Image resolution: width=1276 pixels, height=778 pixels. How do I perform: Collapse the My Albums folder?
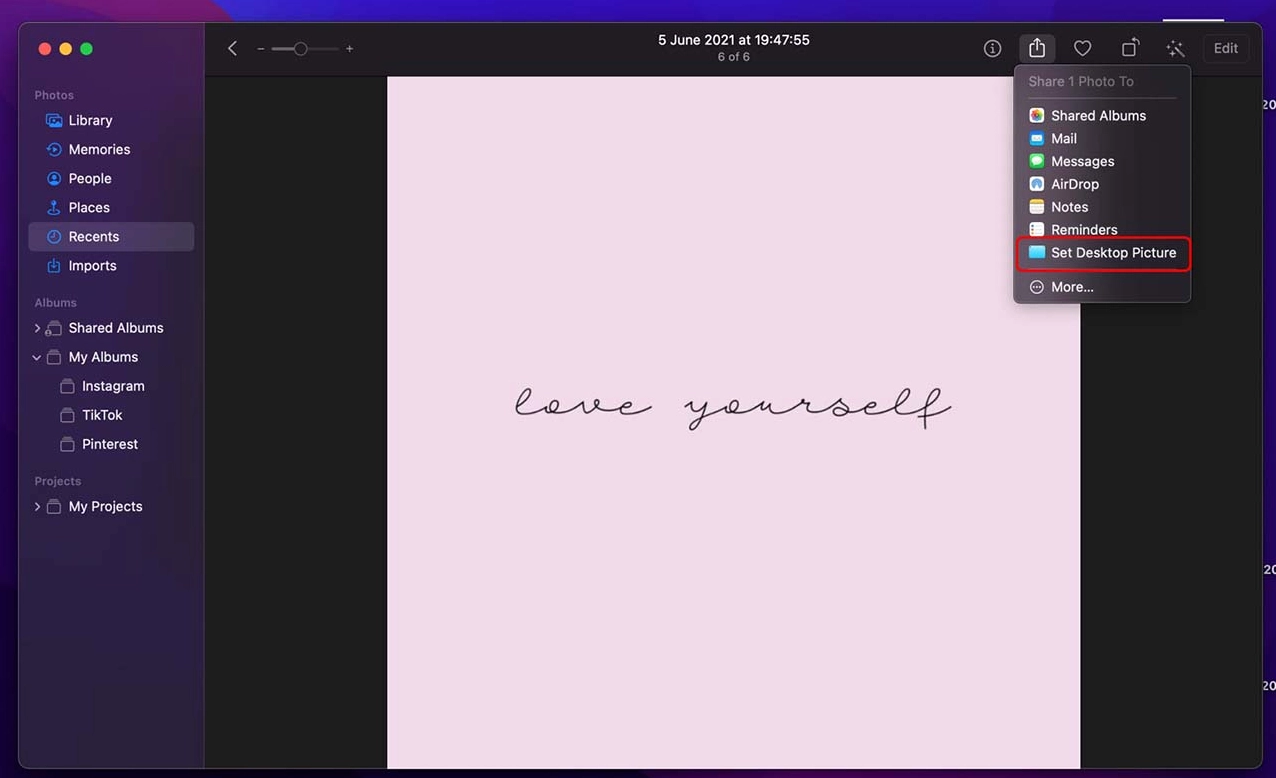tap(37, 357)
